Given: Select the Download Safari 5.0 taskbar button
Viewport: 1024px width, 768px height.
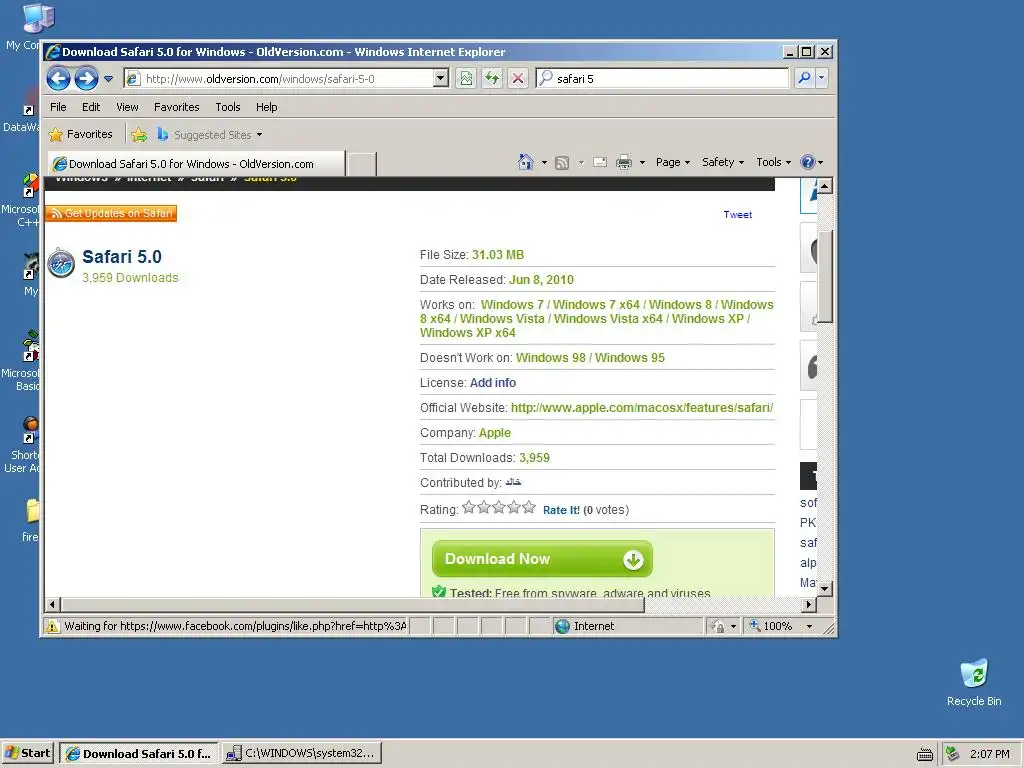Looking at the screenshot, I should tap(138, 754).
